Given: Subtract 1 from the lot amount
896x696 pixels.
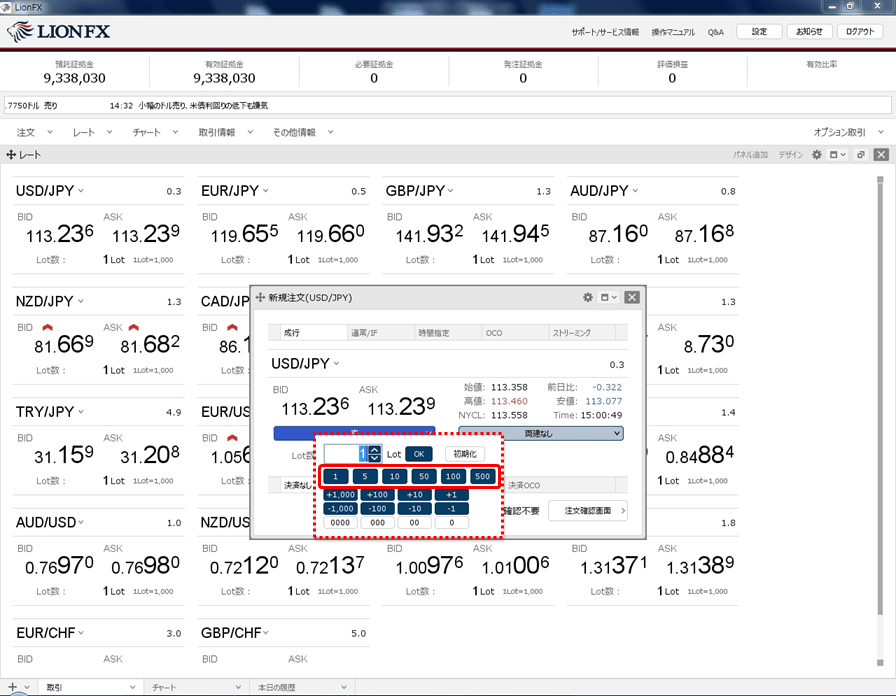Looking at the screenshot, I should [x=451, y=509].
